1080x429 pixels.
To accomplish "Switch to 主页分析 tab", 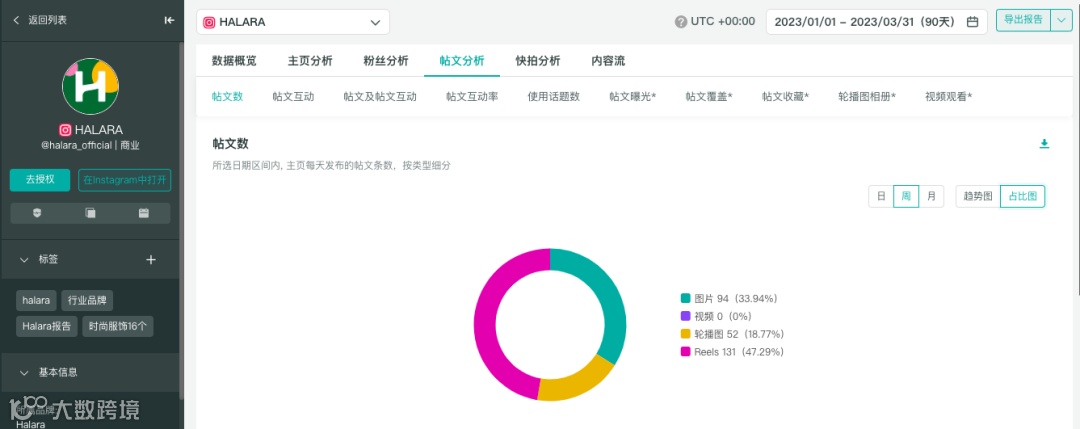I will [x=310, y=61].
